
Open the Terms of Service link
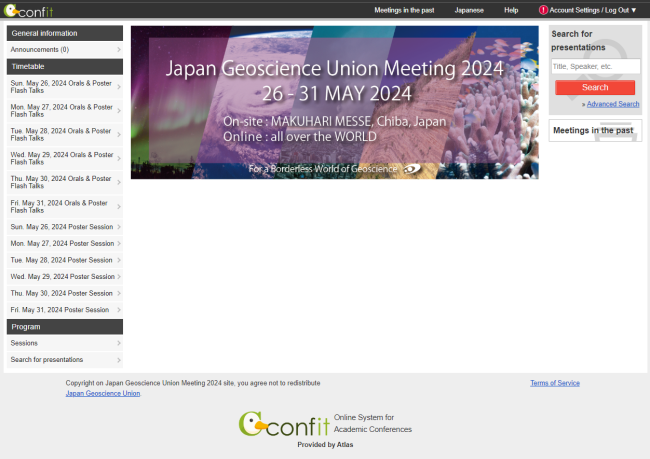(x=555, y=383)
